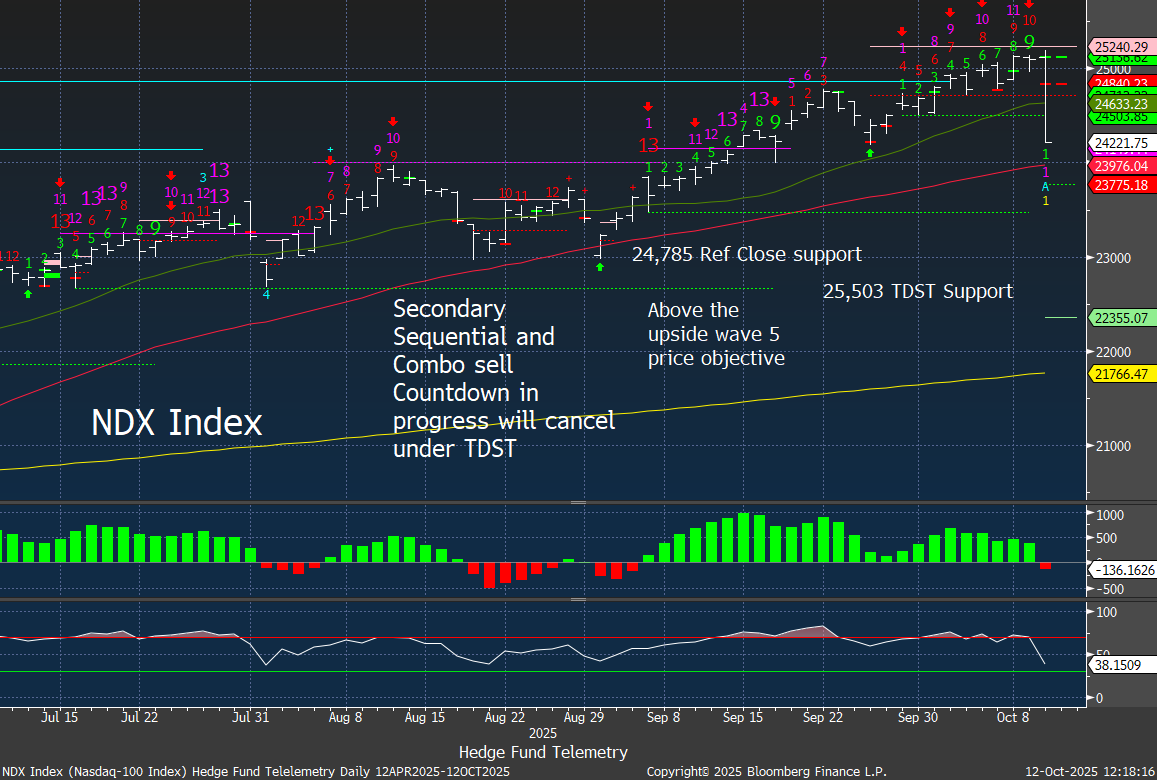
Task: Click the large magenta 13 near Sep 15
Action: click(x=759, y=99)
